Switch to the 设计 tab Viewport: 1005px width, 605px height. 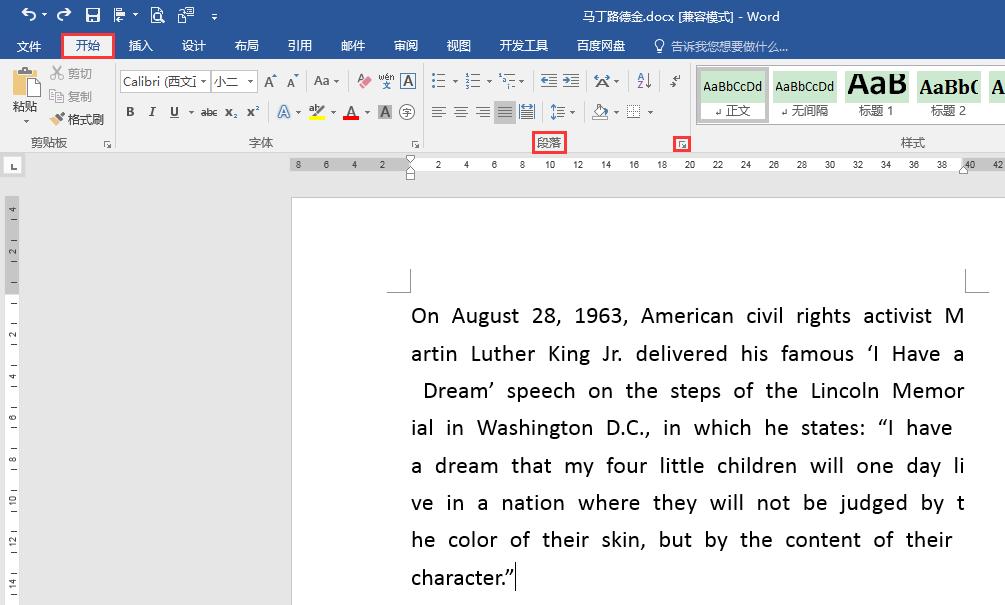coord(194,46)
